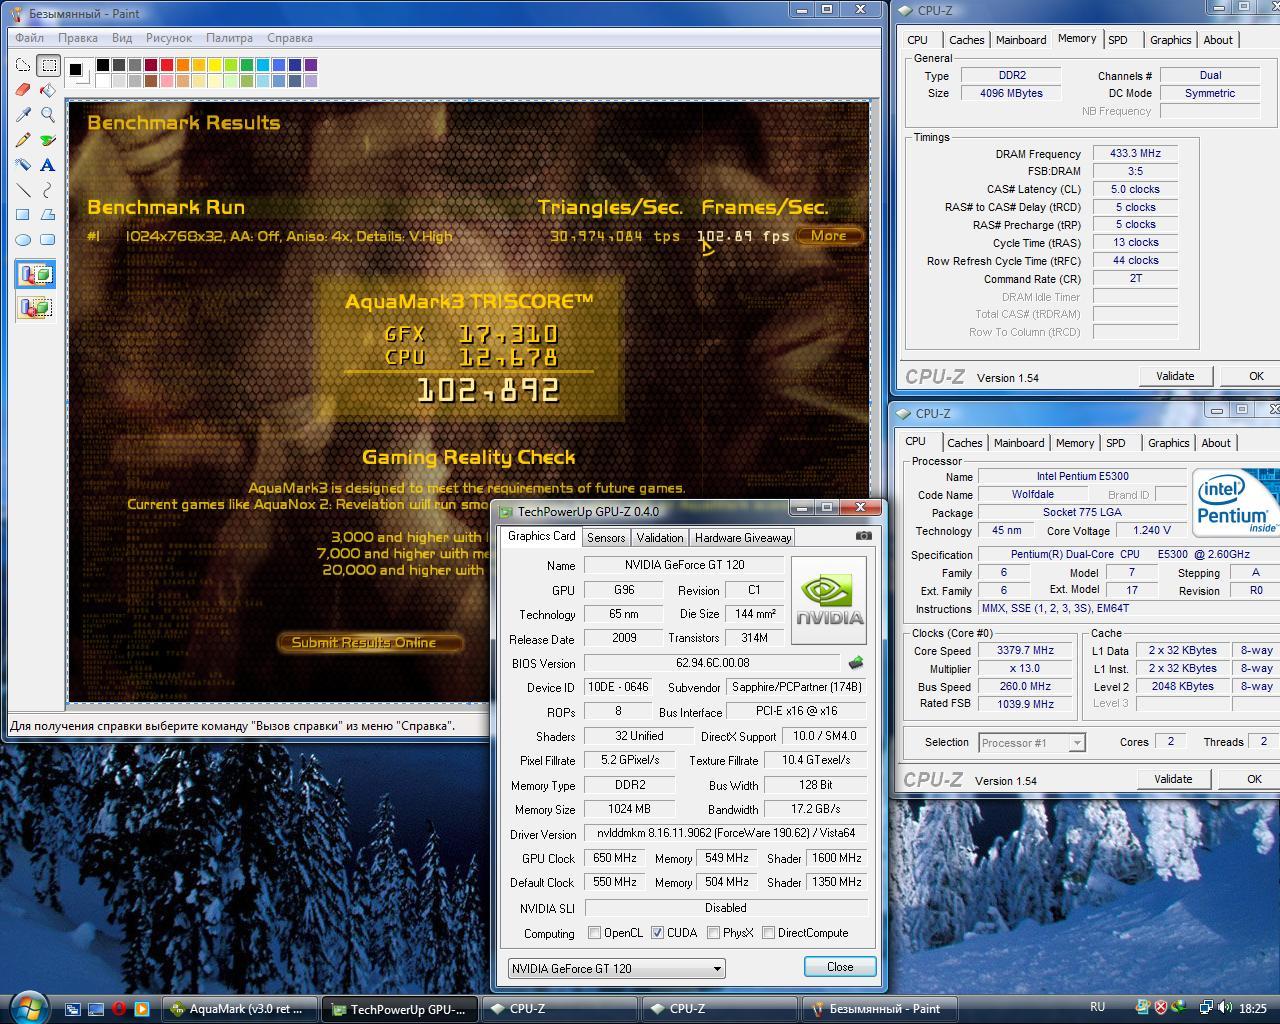
Task: Click the foreground/background color indicator box
Action: [x=77, y=71]
